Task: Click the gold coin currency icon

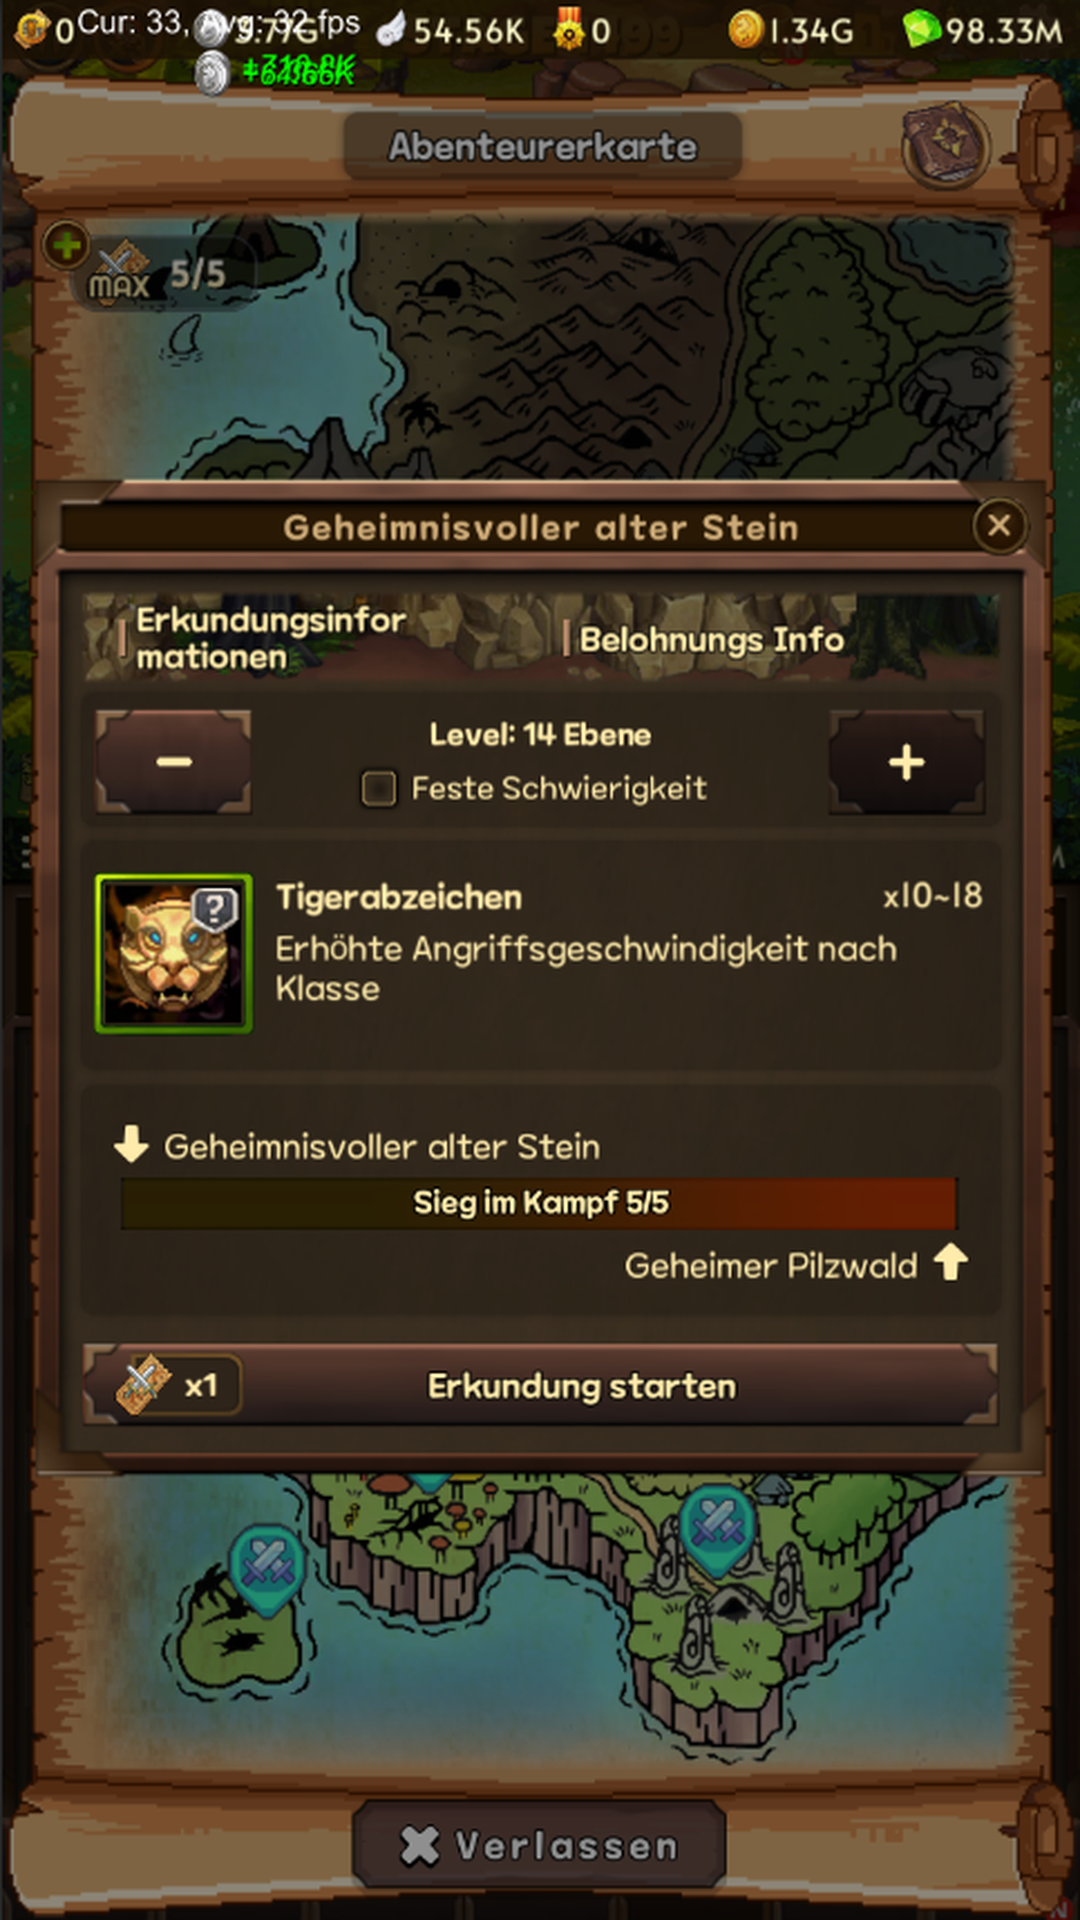Action: pyautogui.click(x=746, y=30)
